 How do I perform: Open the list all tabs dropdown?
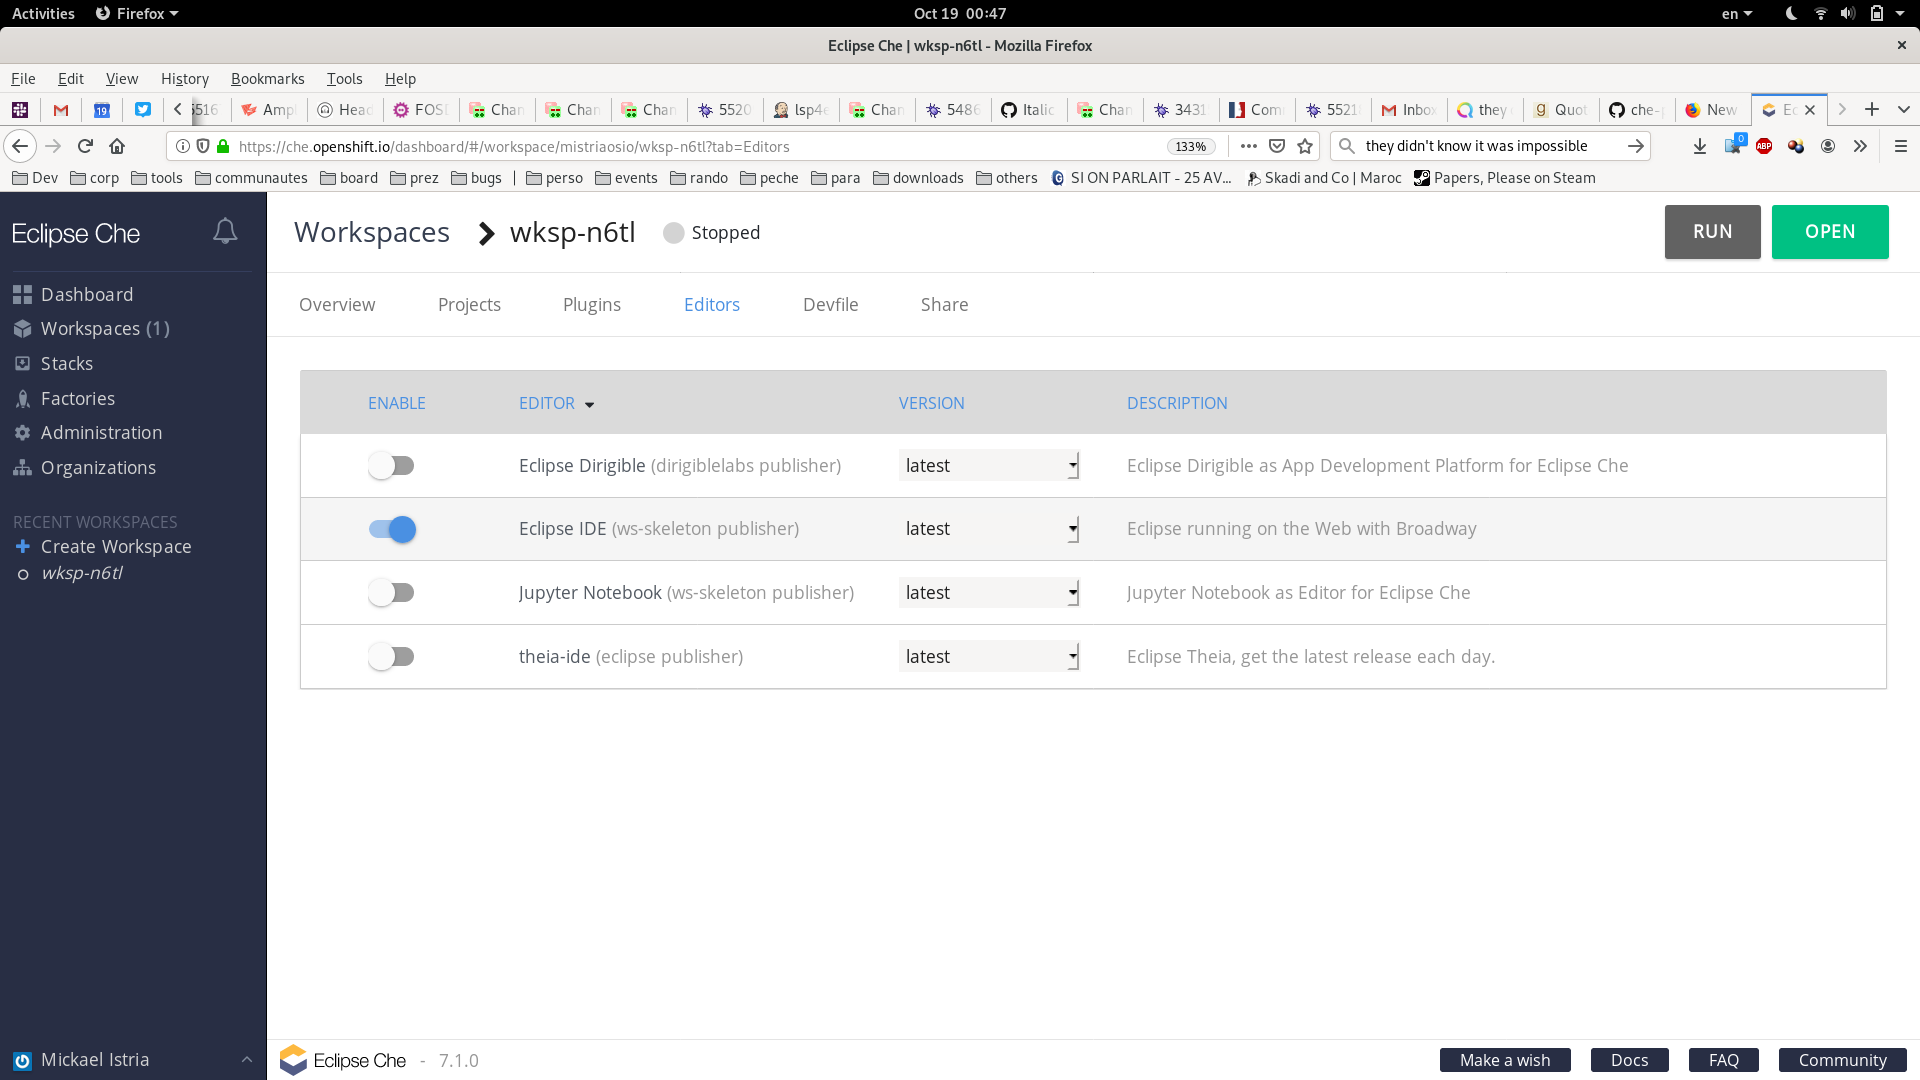pyautogui.click(x=1904, y=109)
